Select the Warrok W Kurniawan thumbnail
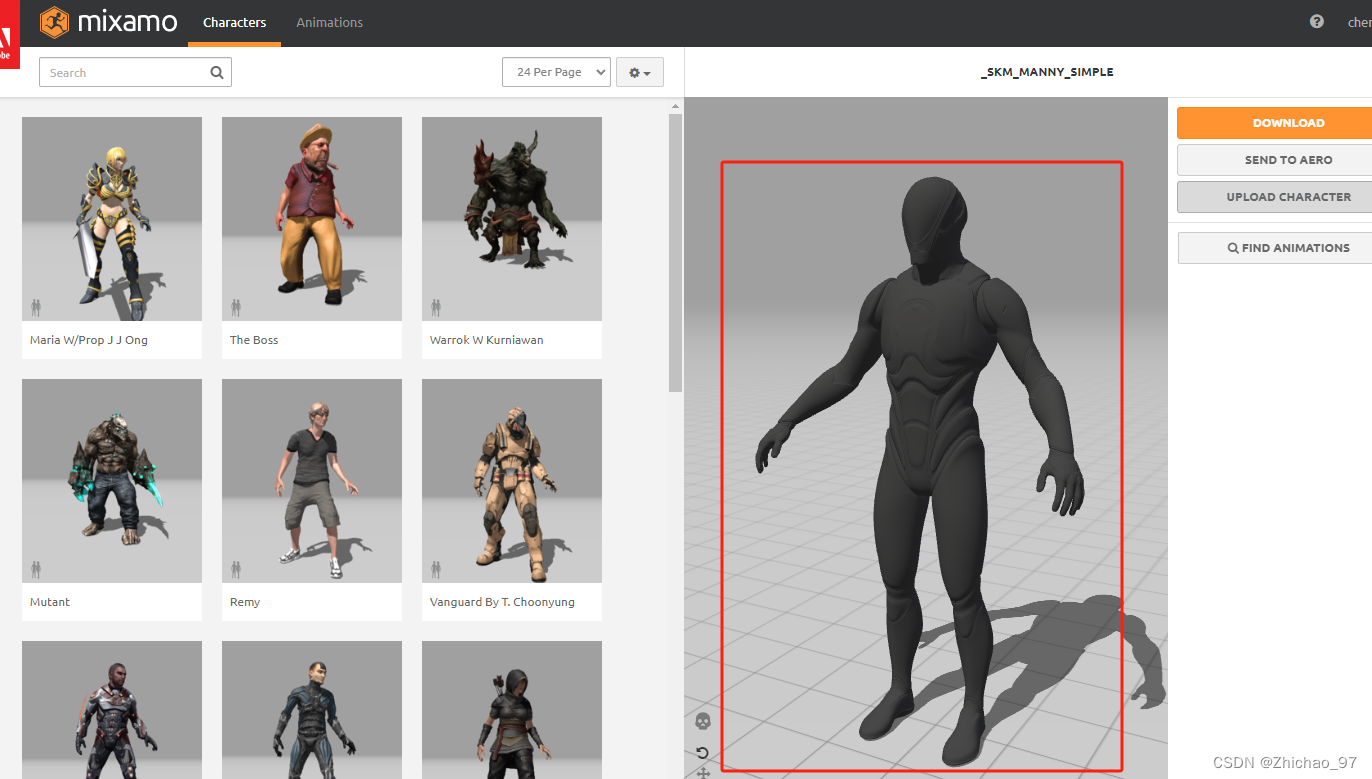 point(512,219)
